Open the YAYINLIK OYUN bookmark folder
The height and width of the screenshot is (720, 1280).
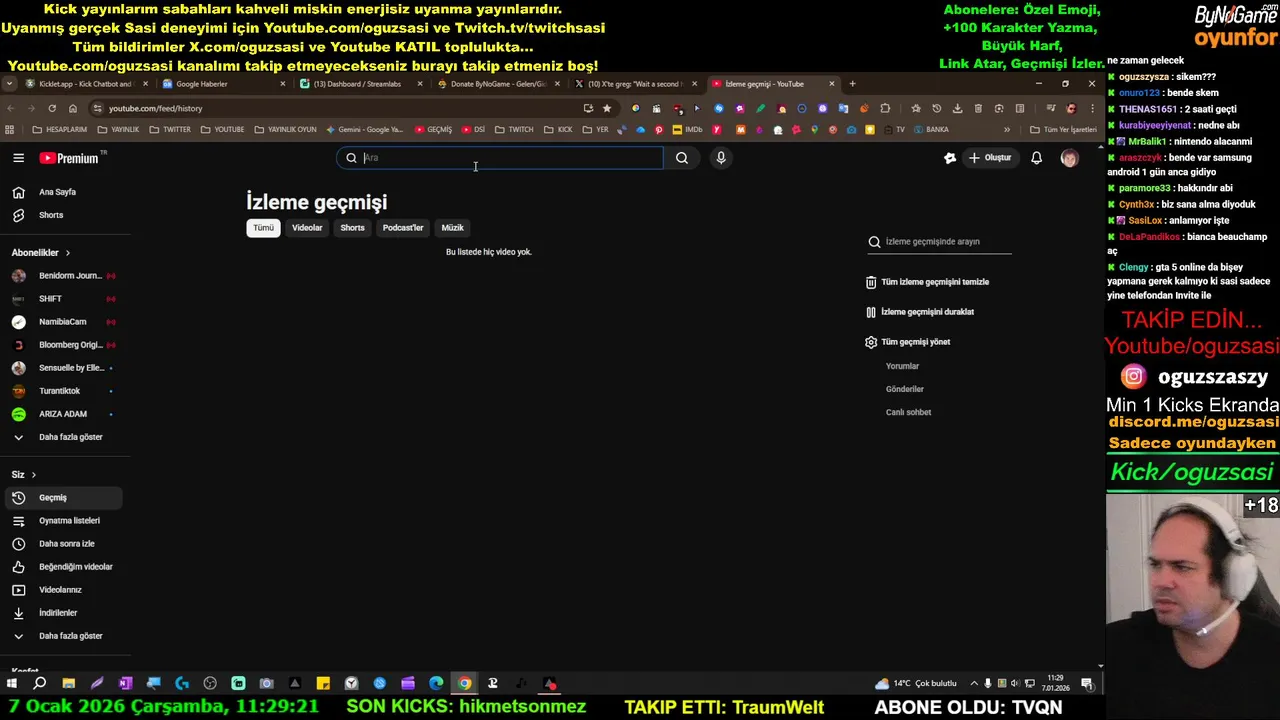(x=285, y=130)
